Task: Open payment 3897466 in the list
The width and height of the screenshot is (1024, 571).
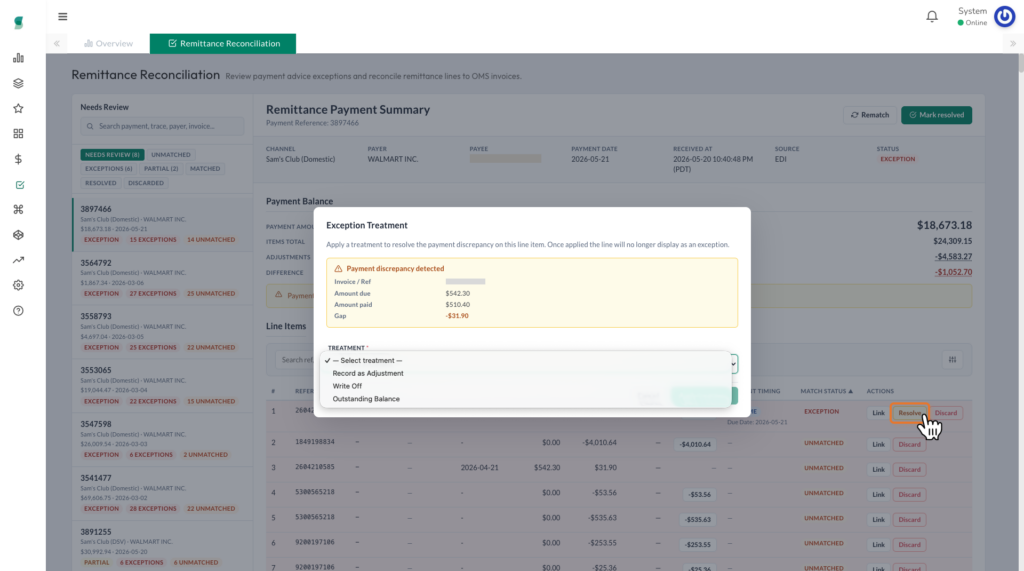Action: [162, 224]
